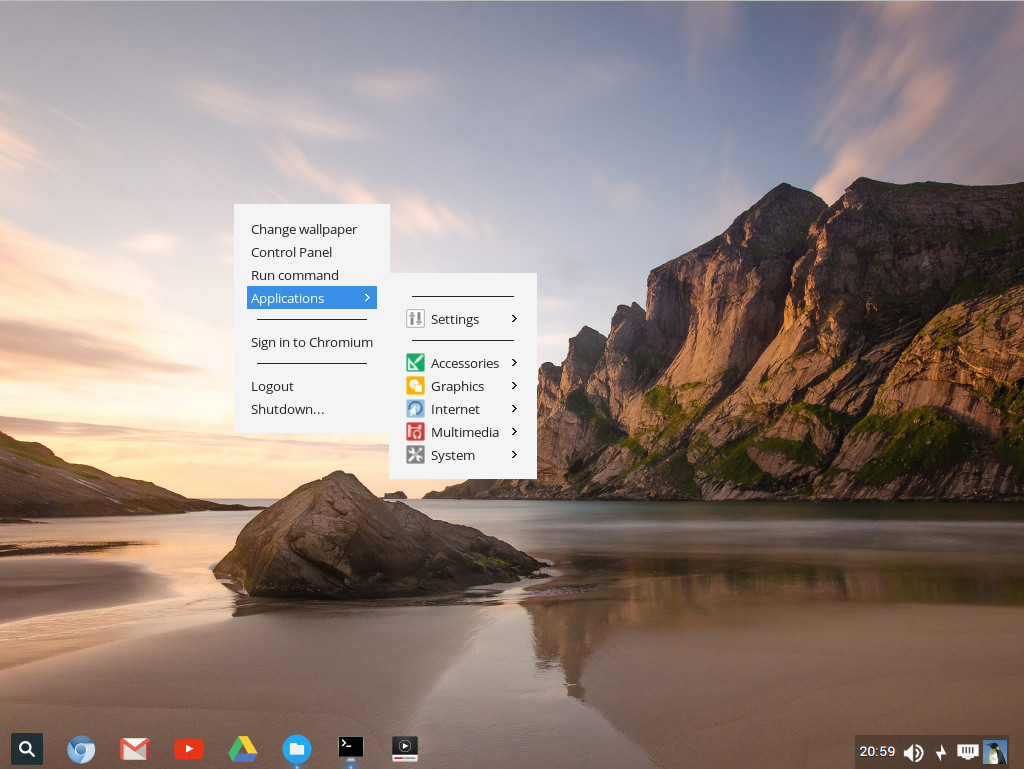Click the penguin user avatar

tap(995, 752)
